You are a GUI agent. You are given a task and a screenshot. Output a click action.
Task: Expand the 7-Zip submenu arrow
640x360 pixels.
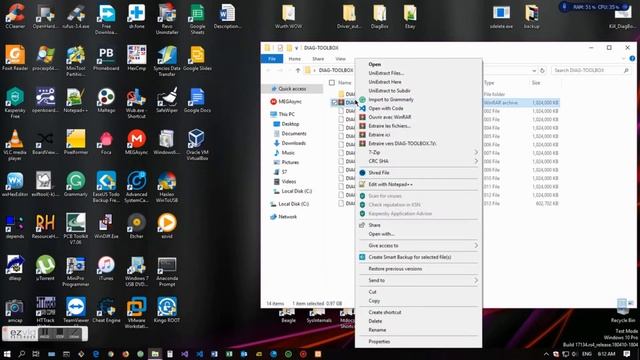pyautogui.click(x=476, y=152)
